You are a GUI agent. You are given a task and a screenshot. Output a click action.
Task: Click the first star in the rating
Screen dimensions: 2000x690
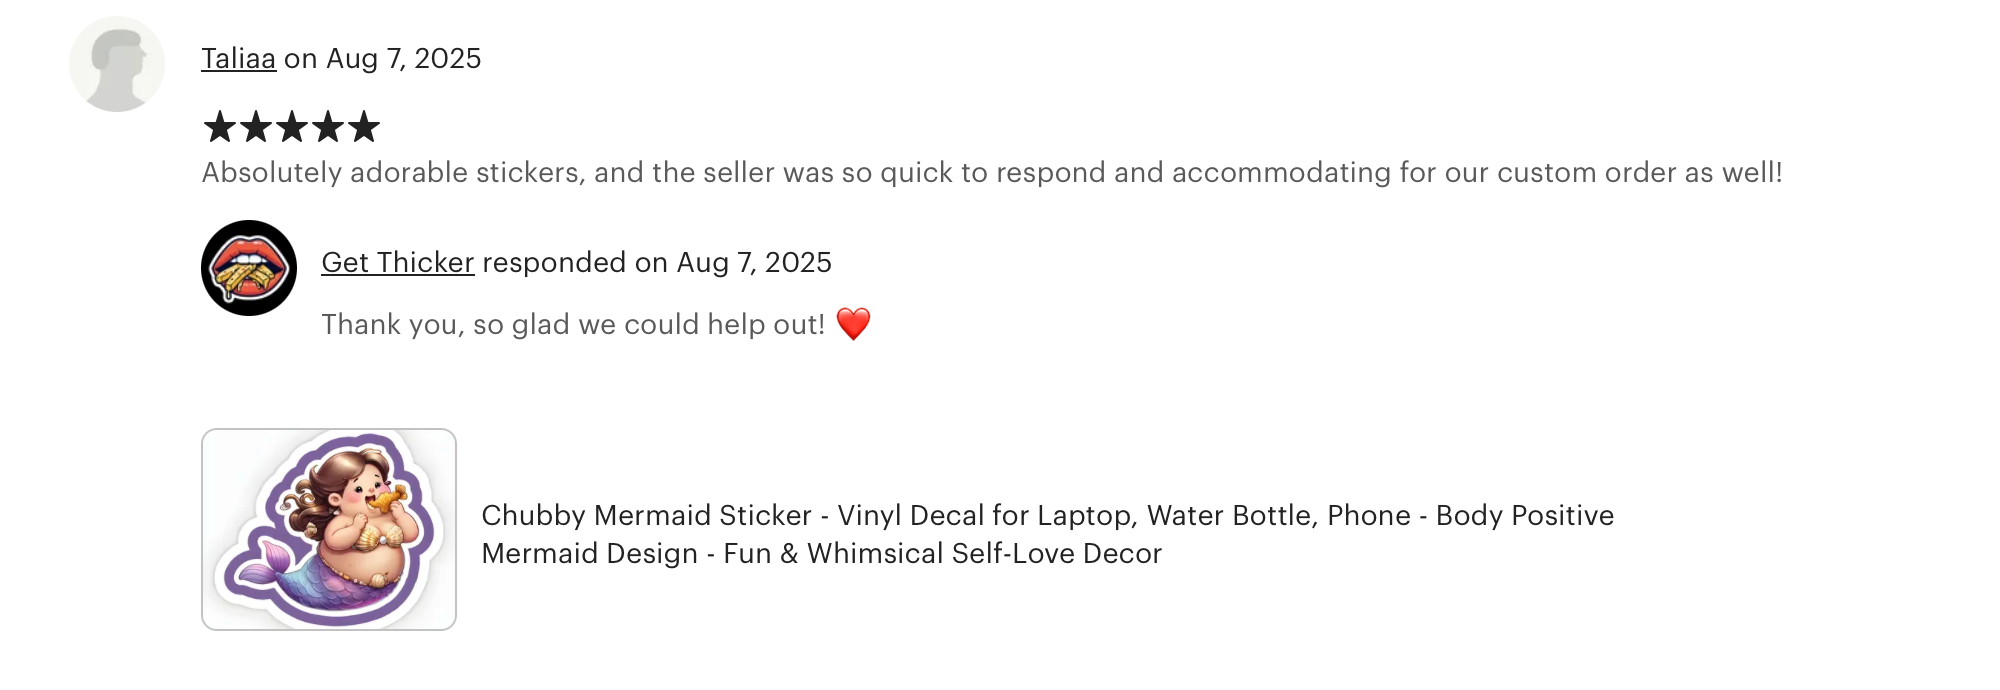219,127
